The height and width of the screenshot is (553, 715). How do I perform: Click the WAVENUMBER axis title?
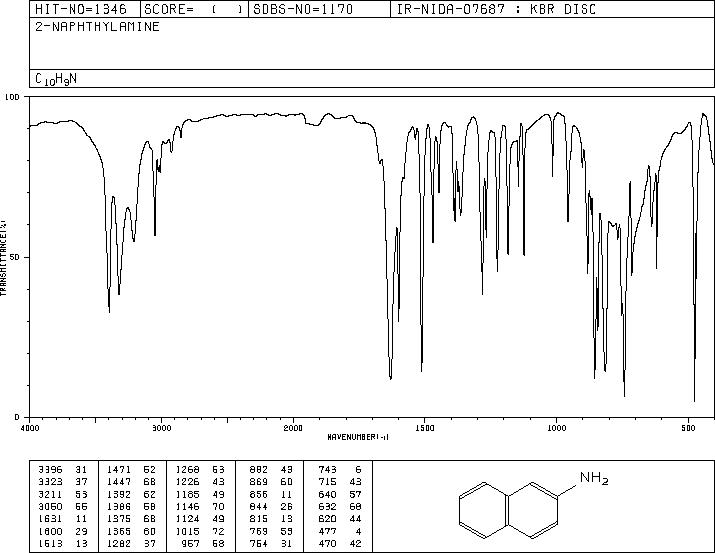pos(358,437)
